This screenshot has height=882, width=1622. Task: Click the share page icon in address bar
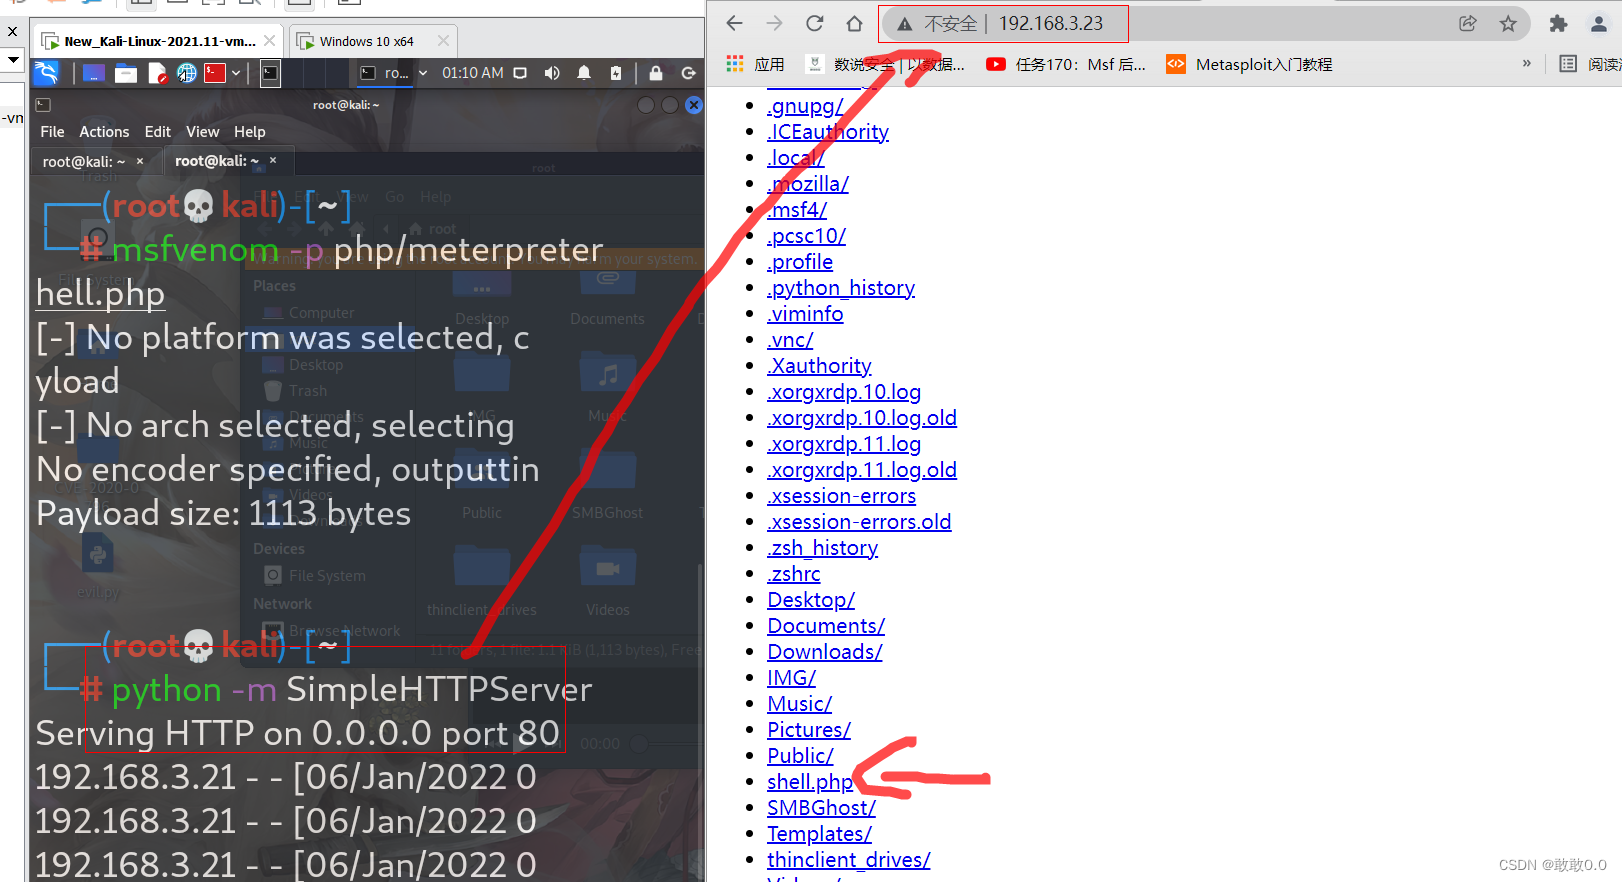click(1467, 23)
